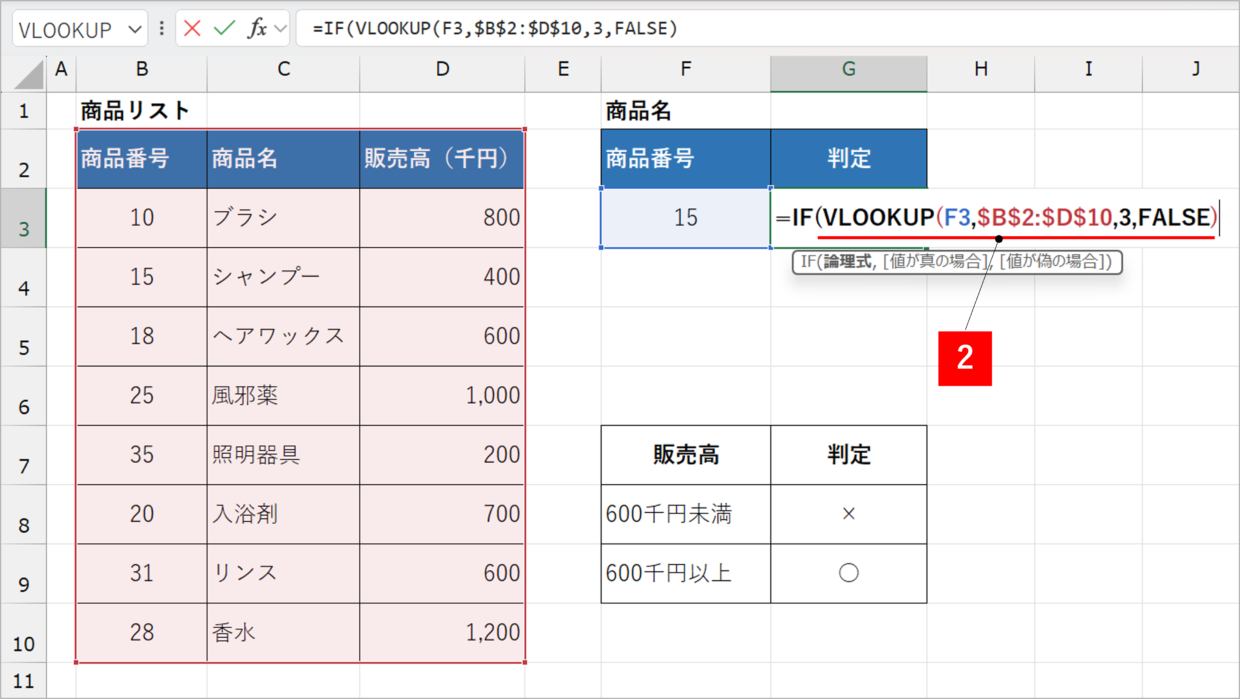Select column H header

click(981, 69)
